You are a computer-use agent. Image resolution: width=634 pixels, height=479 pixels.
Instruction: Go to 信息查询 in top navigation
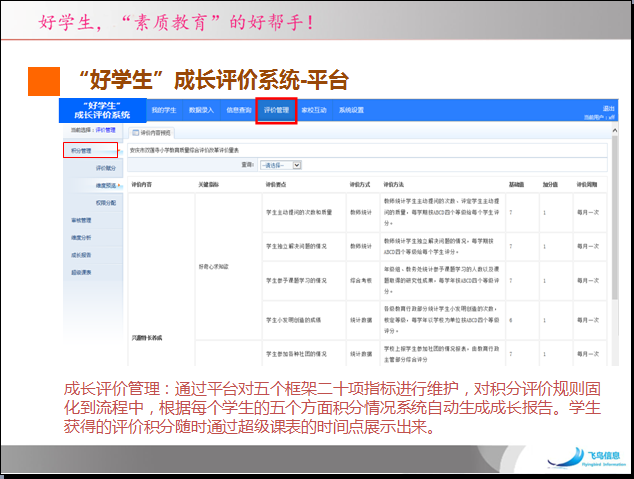pyautogui.click(x=239, y=110)
